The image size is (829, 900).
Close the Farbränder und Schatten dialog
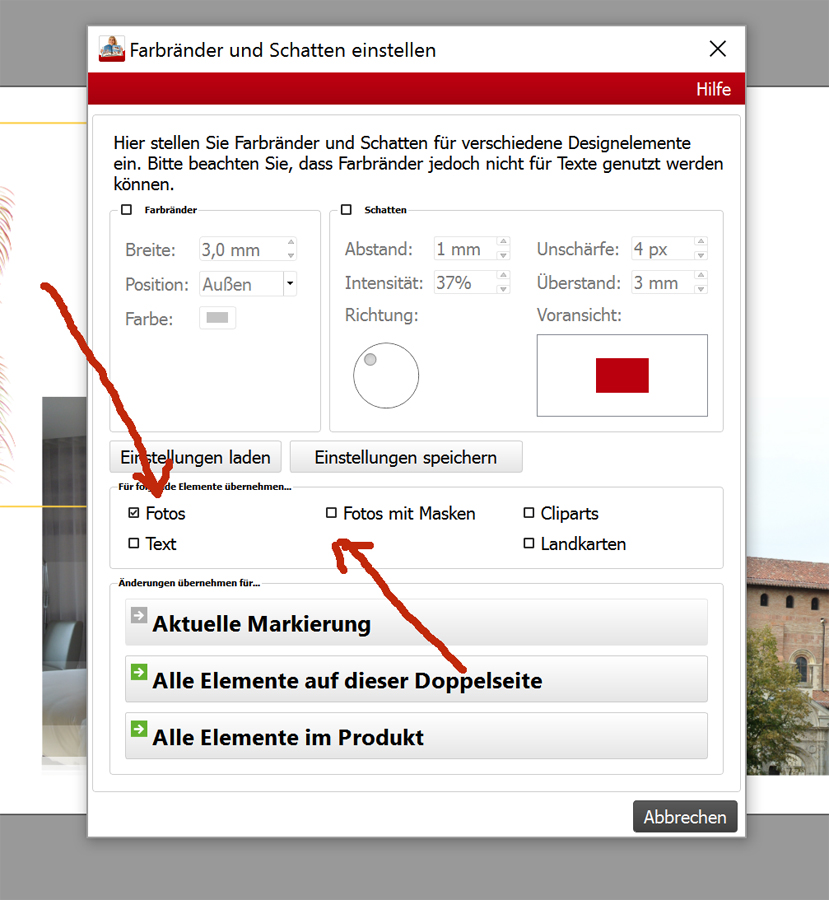pyautogui.click(x=718, y=49)
